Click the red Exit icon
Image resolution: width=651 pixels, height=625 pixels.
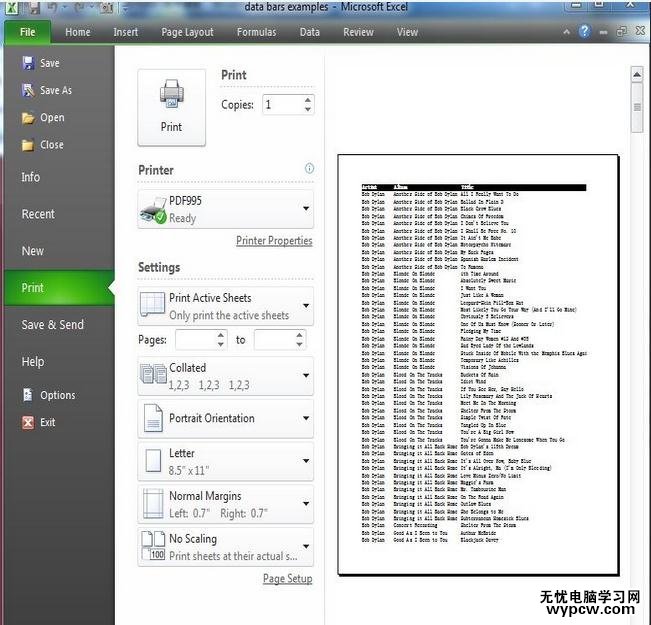pos(28,422)
